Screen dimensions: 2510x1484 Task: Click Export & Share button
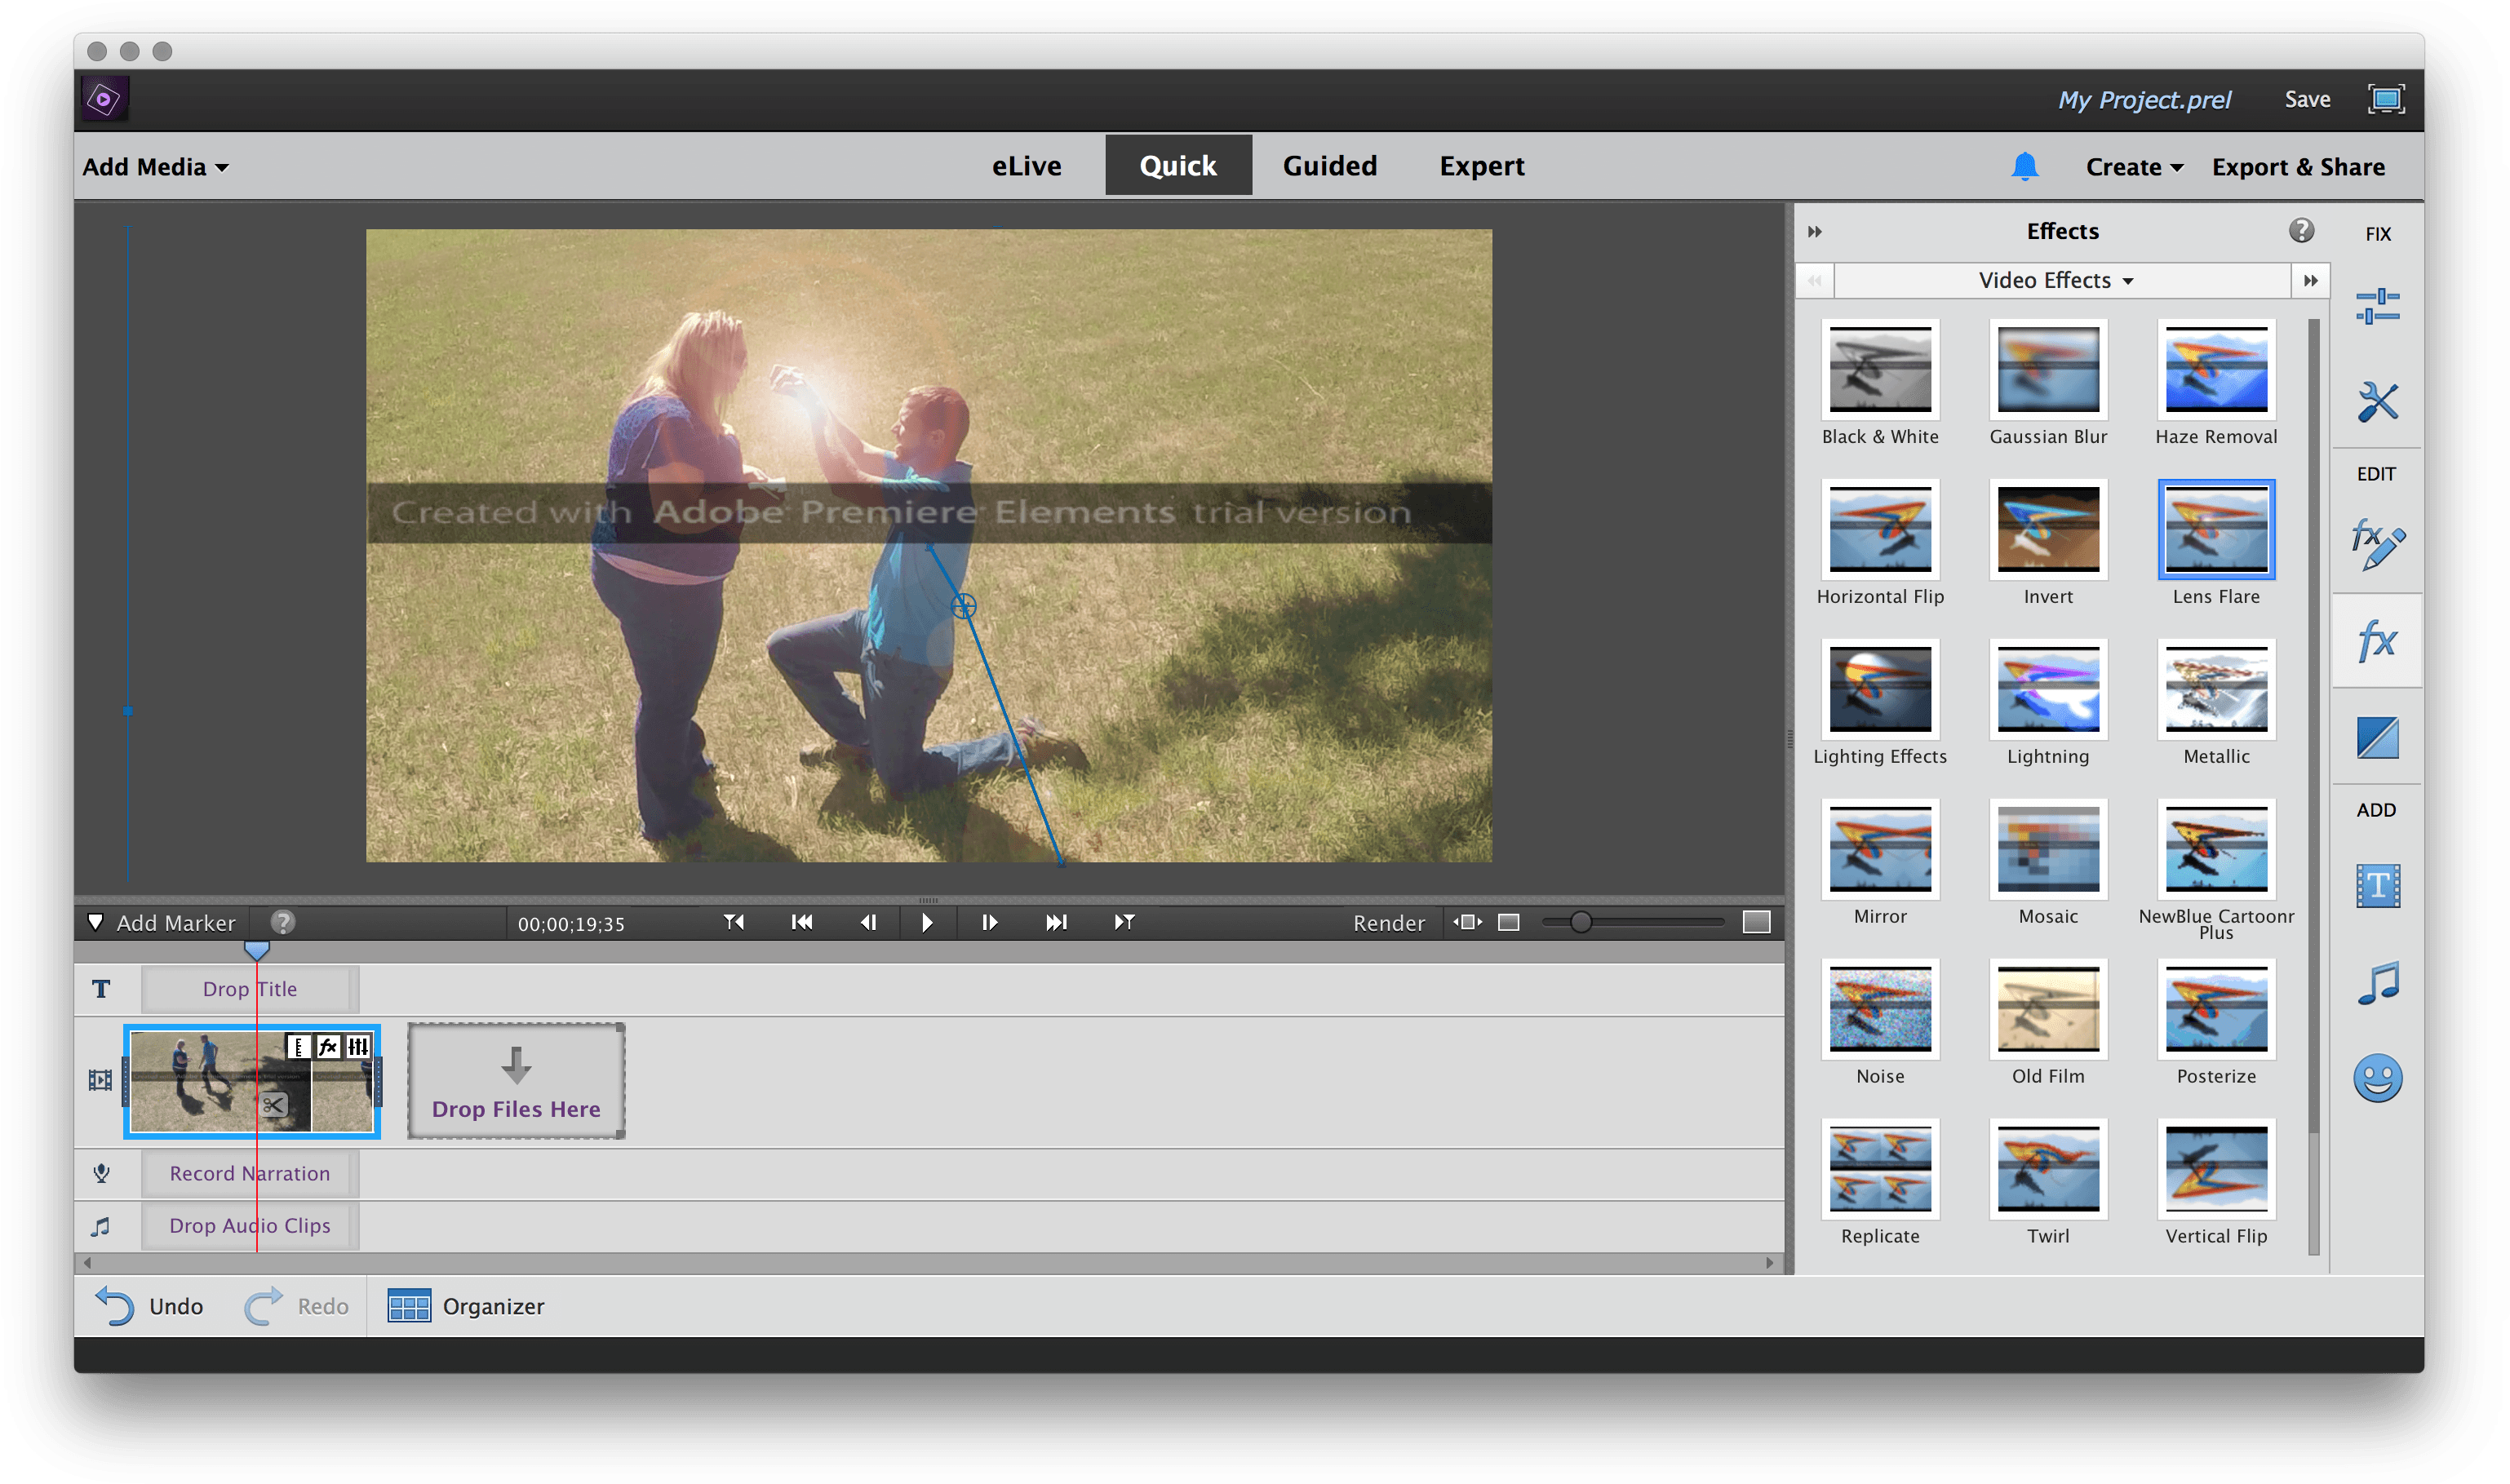[x=2297, y=167]
